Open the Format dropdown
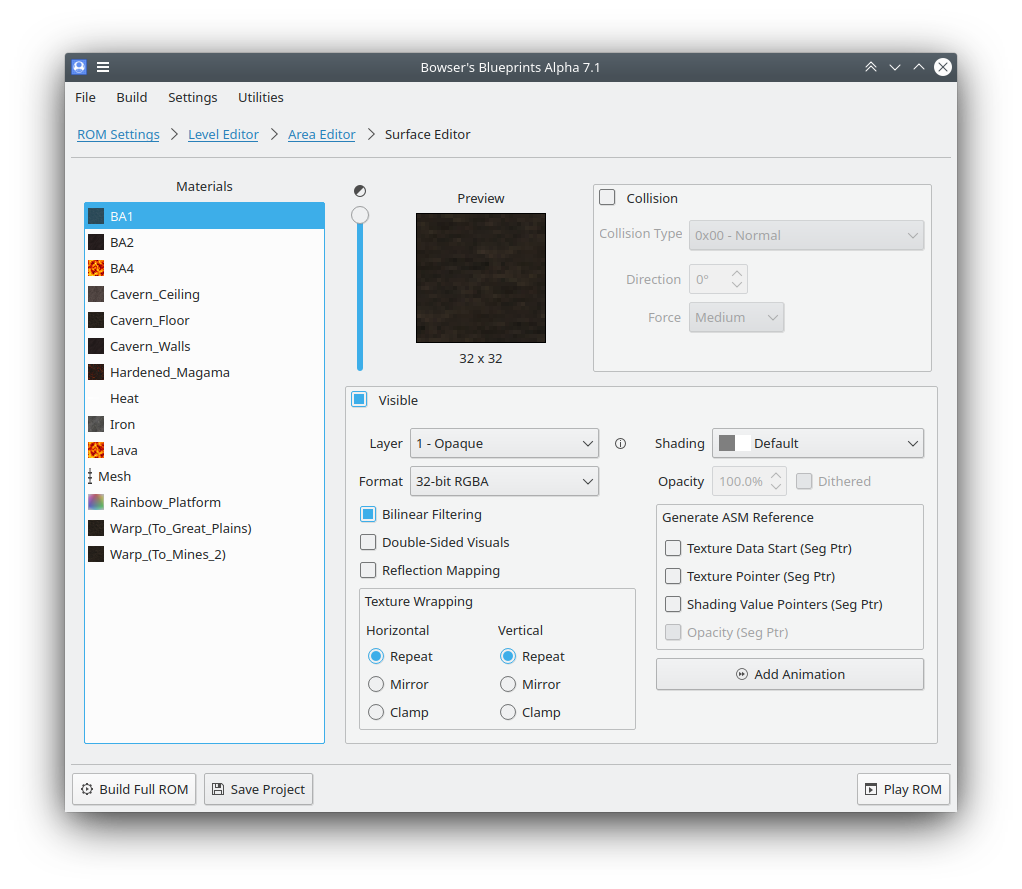 click(x=504, y=482)
